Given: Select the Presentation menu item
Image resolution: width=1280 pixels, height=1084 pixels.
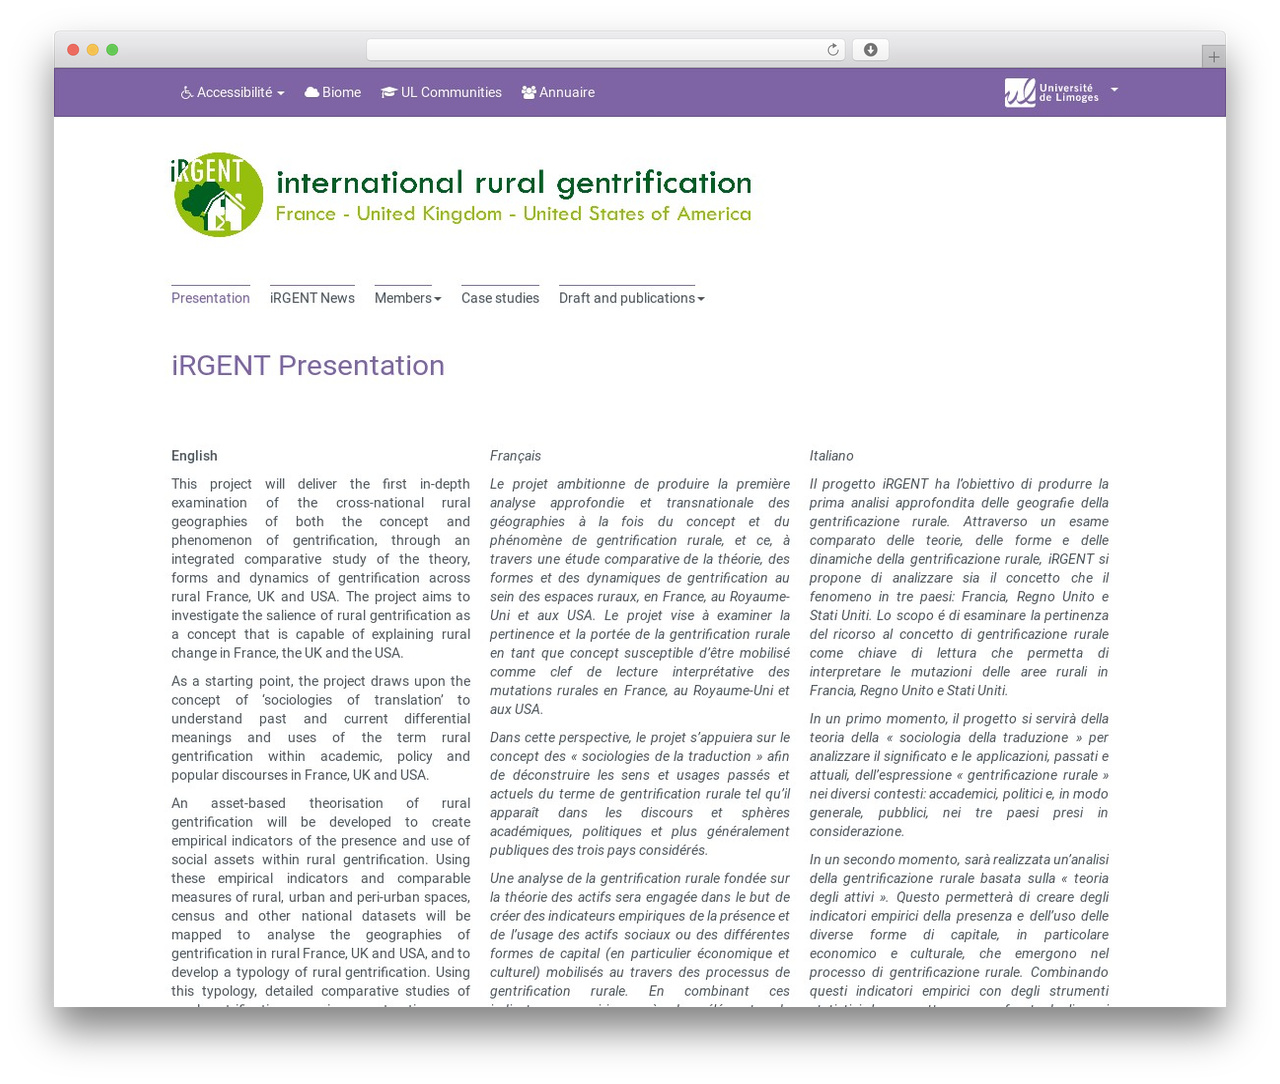Looking at the screenshot, I should coord(210,298).
